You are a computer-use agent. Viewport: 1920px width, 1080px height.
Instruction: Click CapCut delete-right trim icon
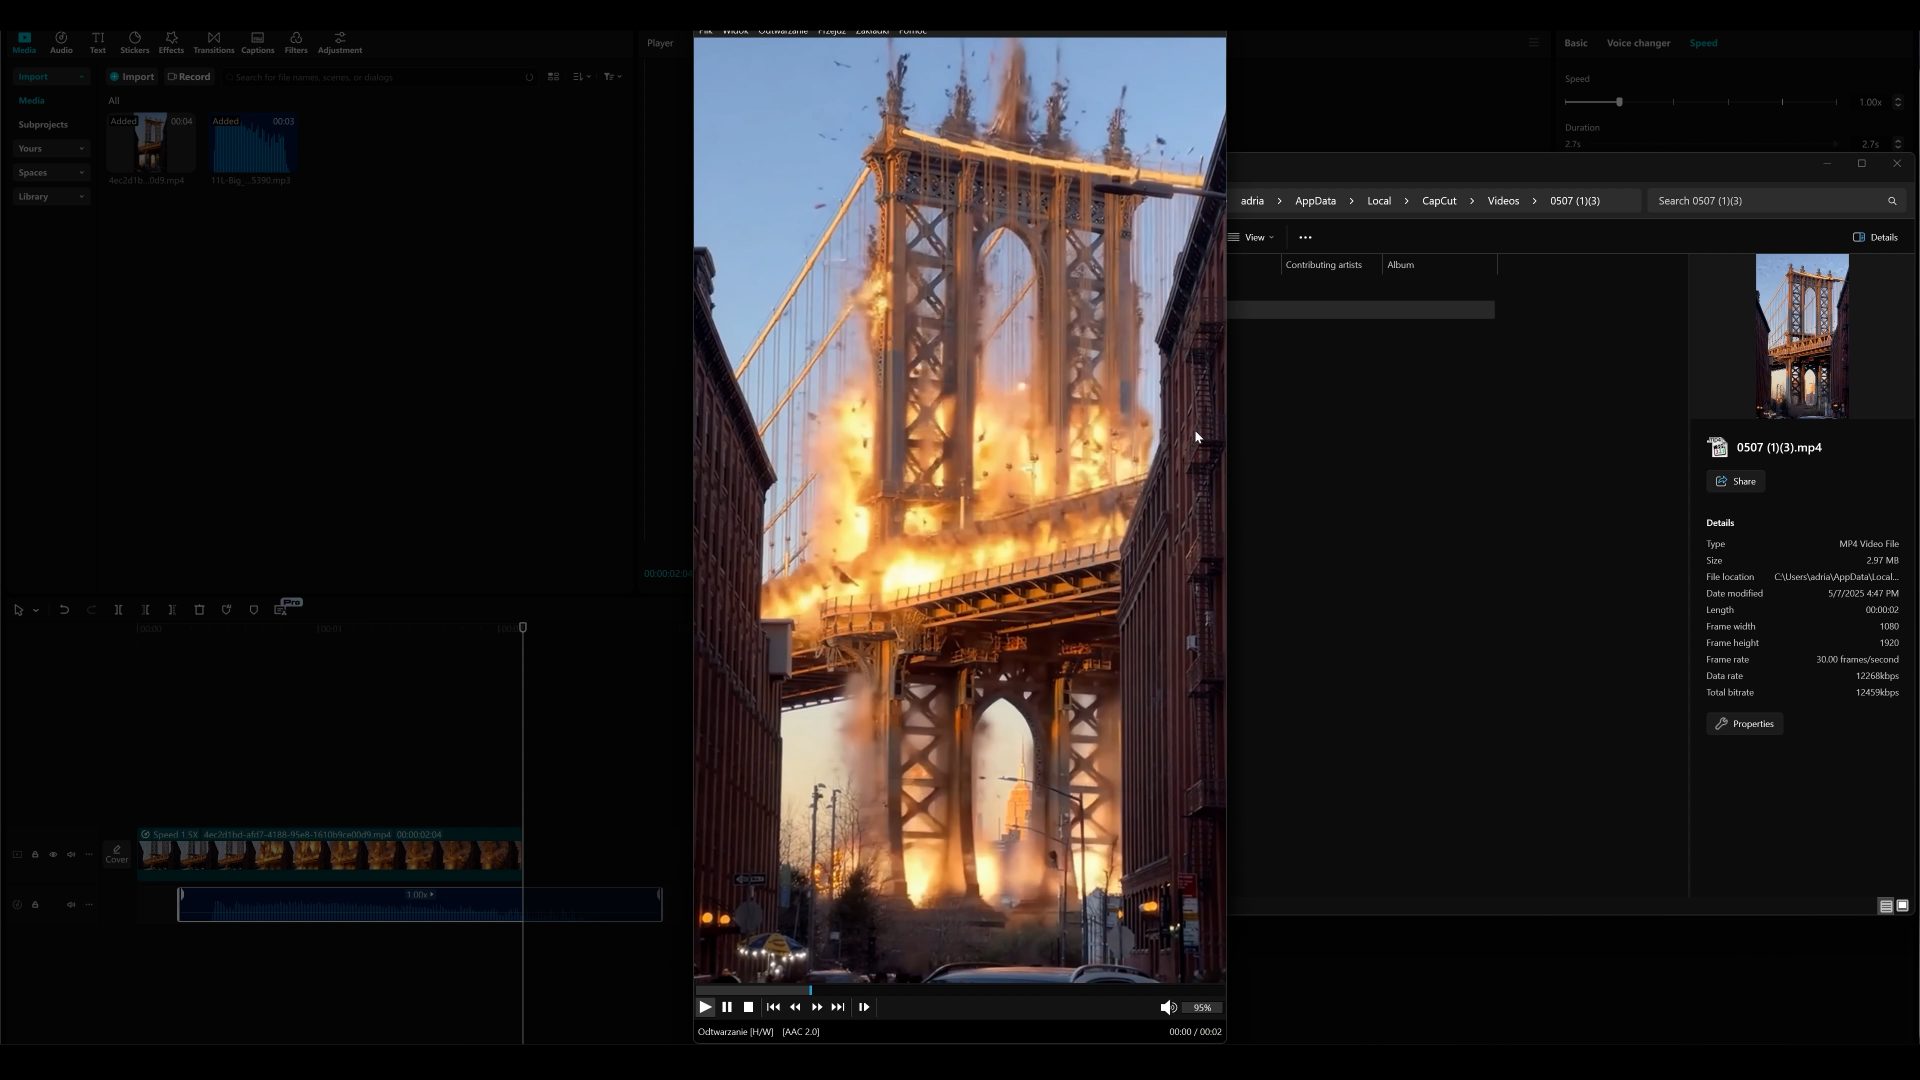click(x=172, y=610)
